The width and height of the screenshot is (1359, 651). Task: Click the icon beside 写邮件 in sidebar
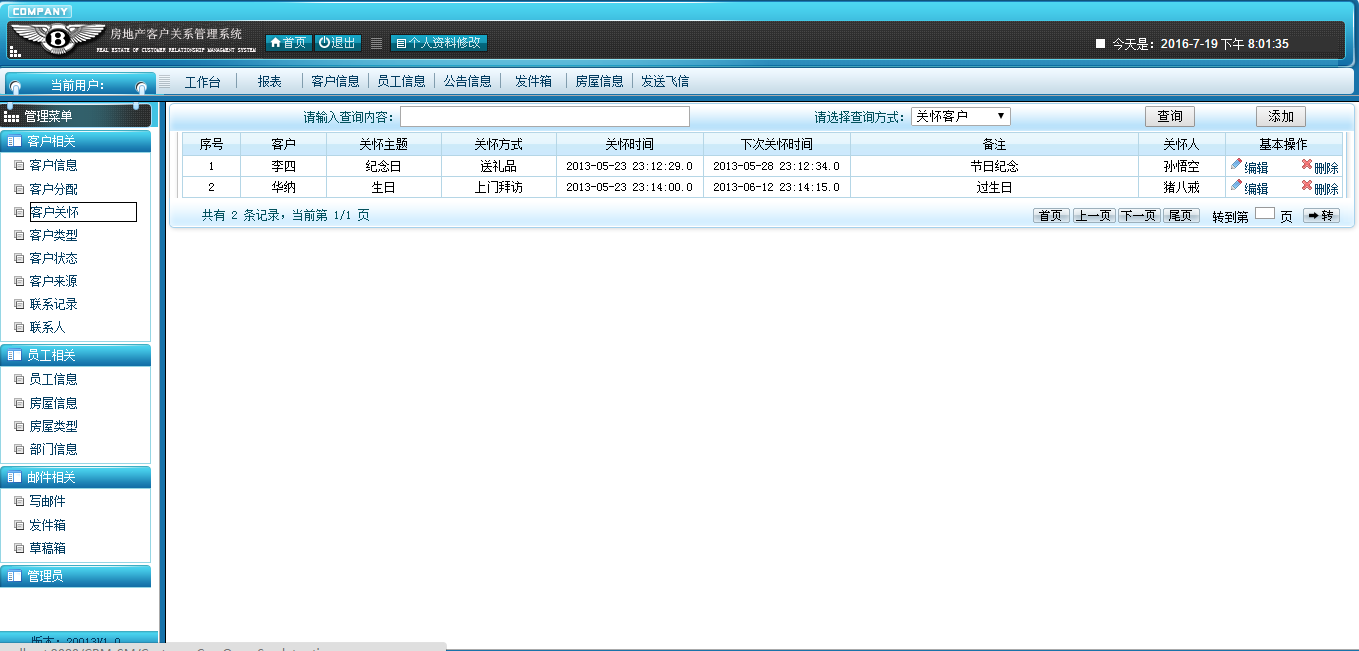point(19,501)
